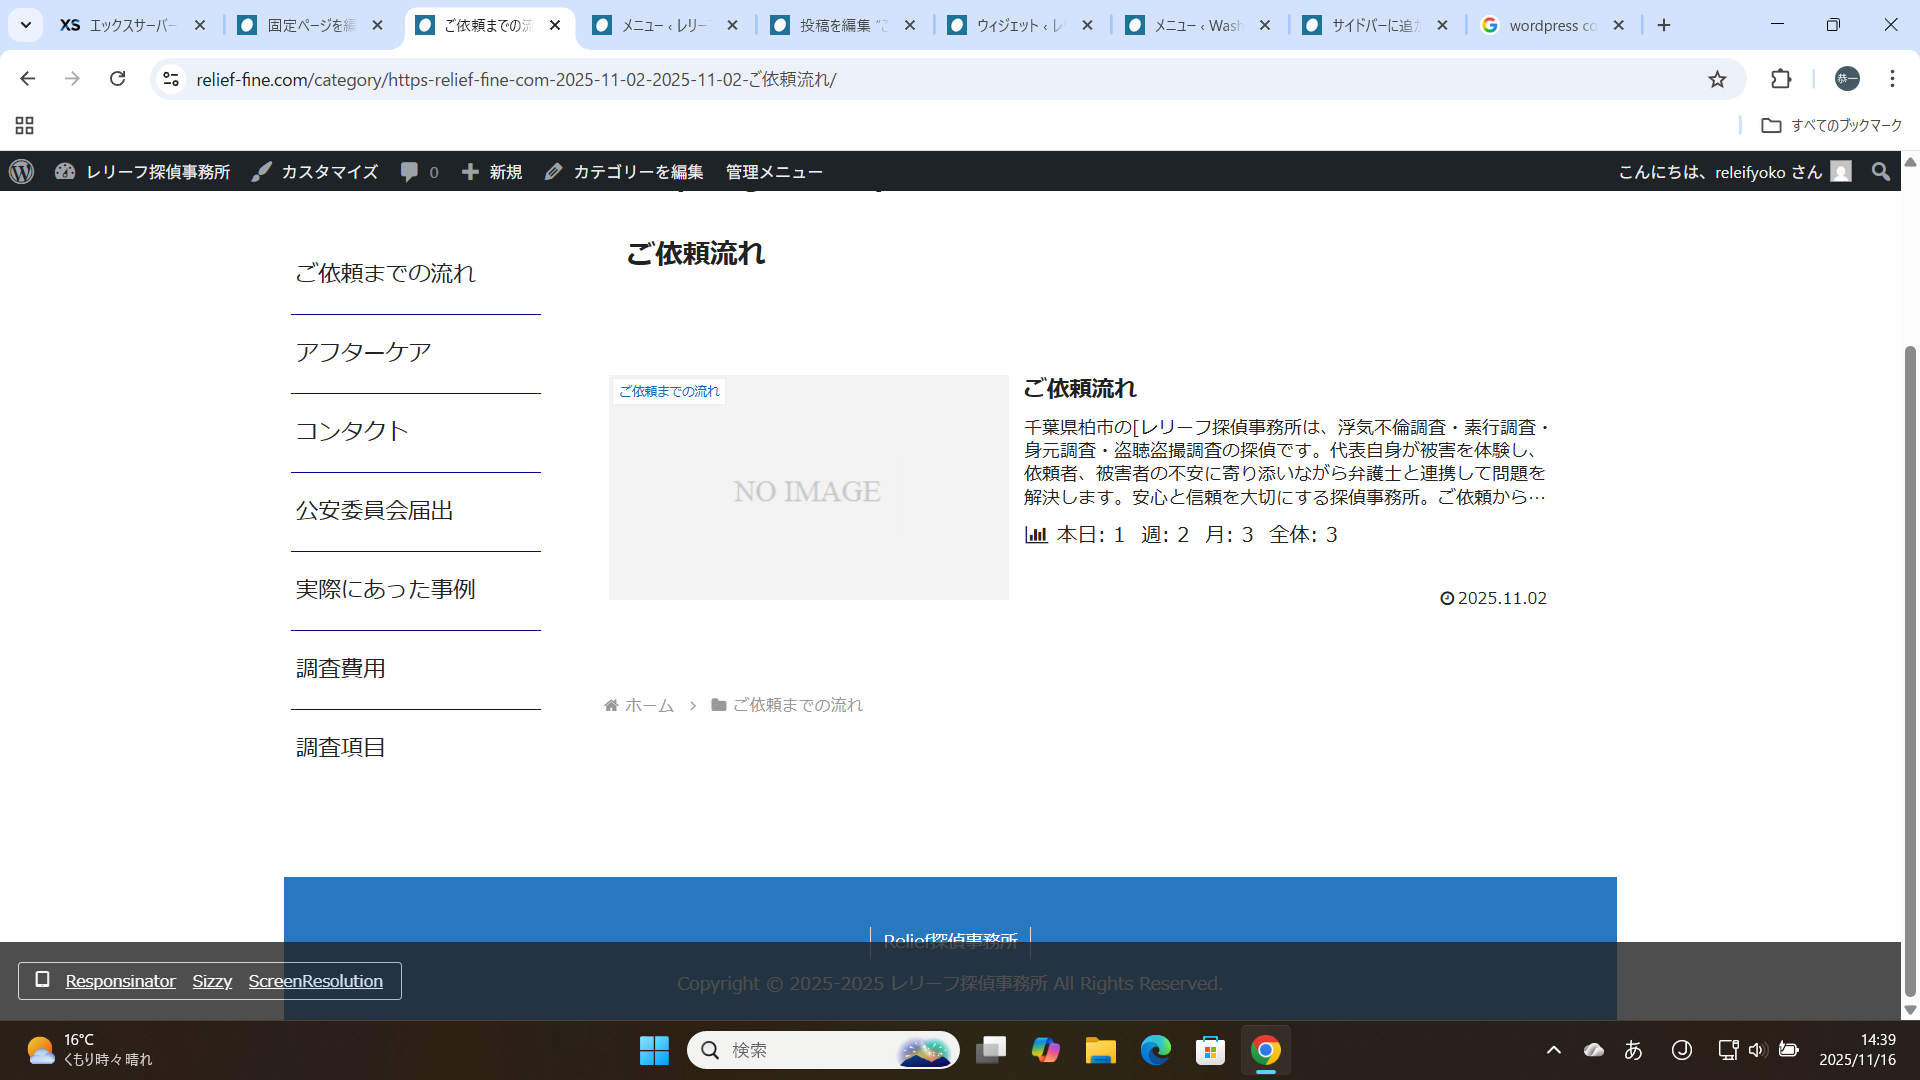
Task: Reload the page with the refresh icon
Action: 117,79
